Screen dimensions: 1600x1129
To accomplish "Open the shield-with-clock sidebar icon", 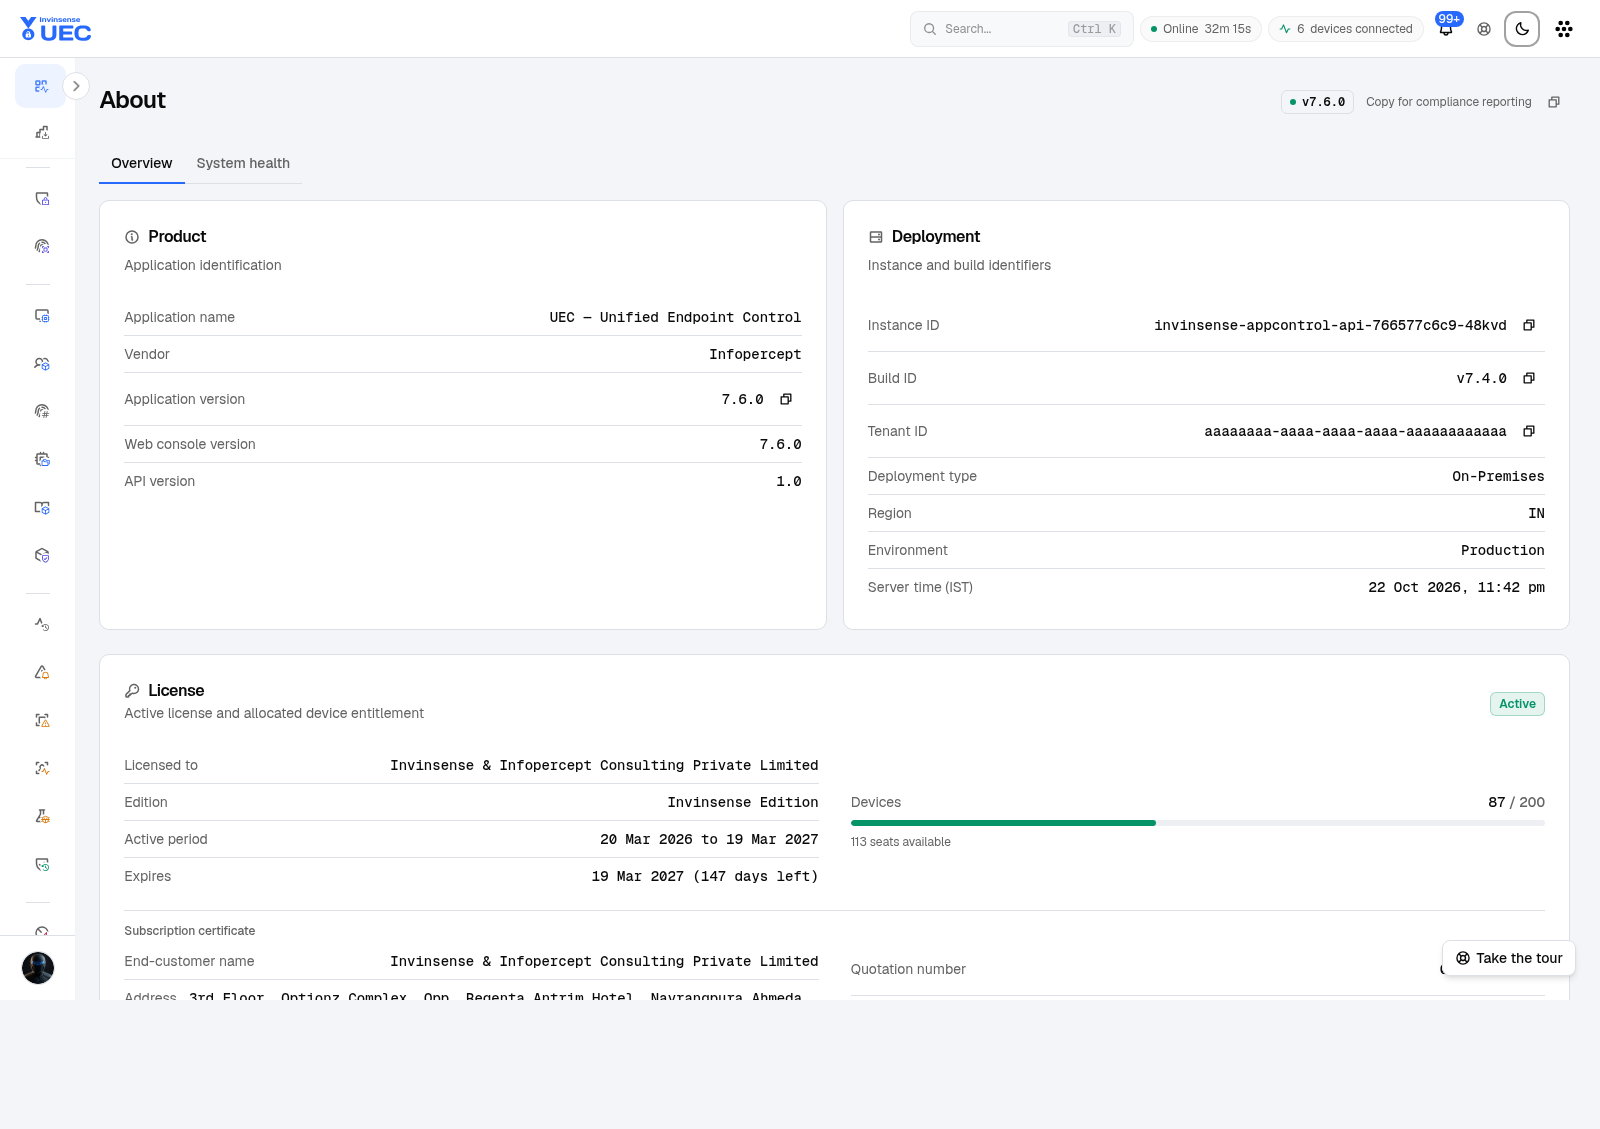I will [x=41, y=864].
